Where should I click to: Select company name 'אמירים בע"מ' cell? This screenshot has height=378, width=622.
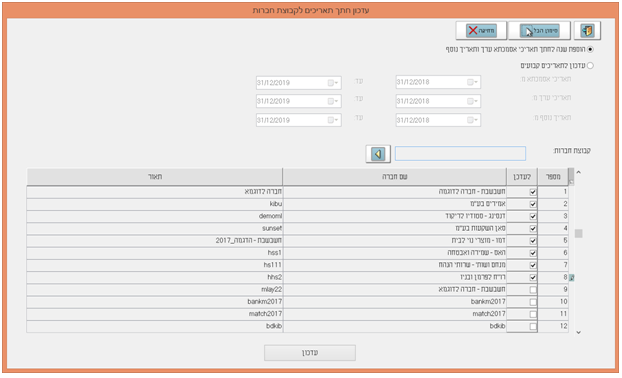click(395, 204)
